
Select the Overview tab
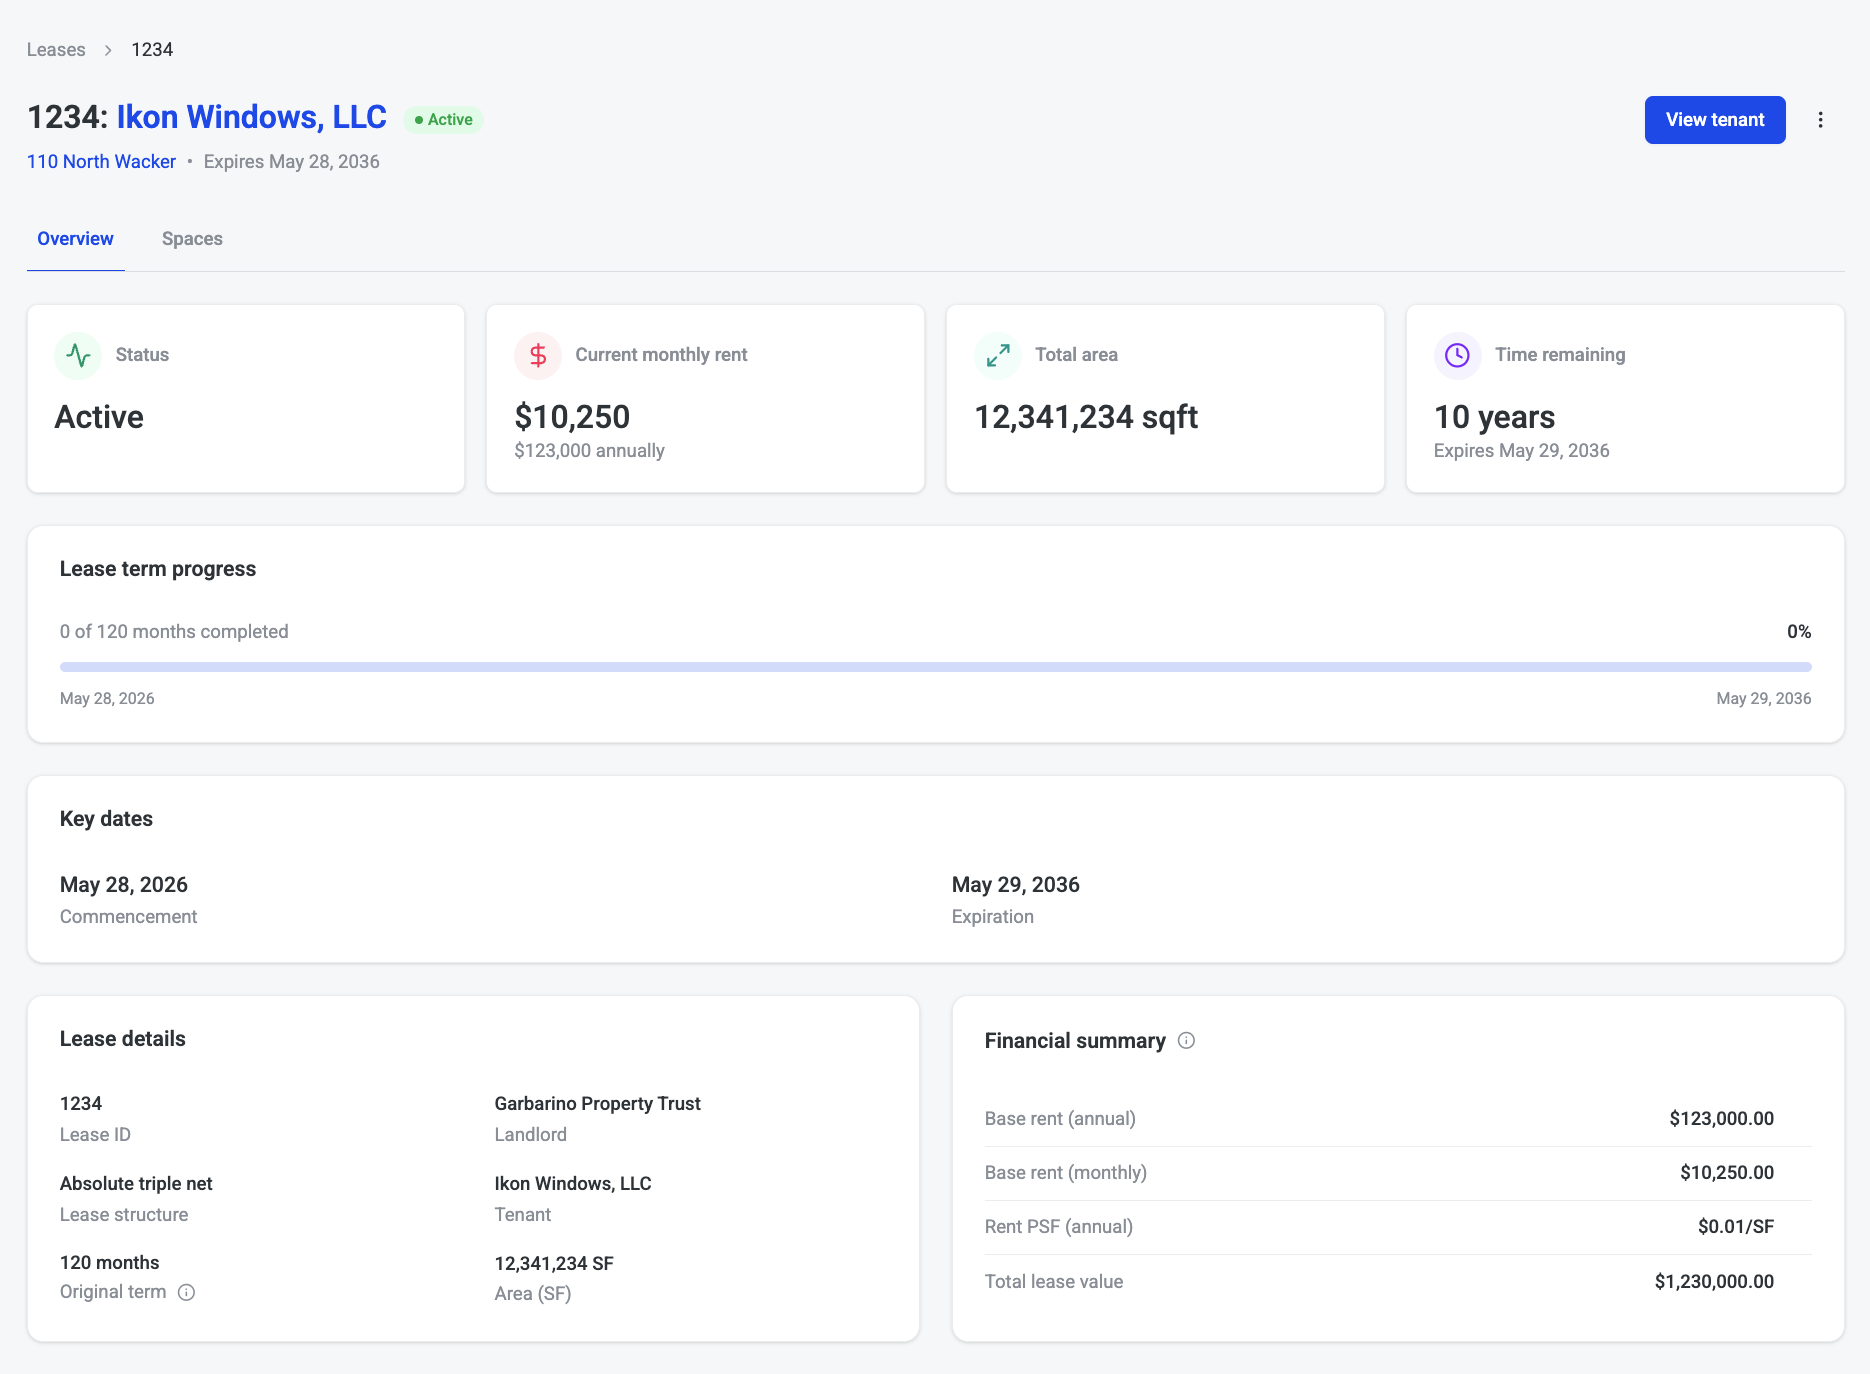75,239
